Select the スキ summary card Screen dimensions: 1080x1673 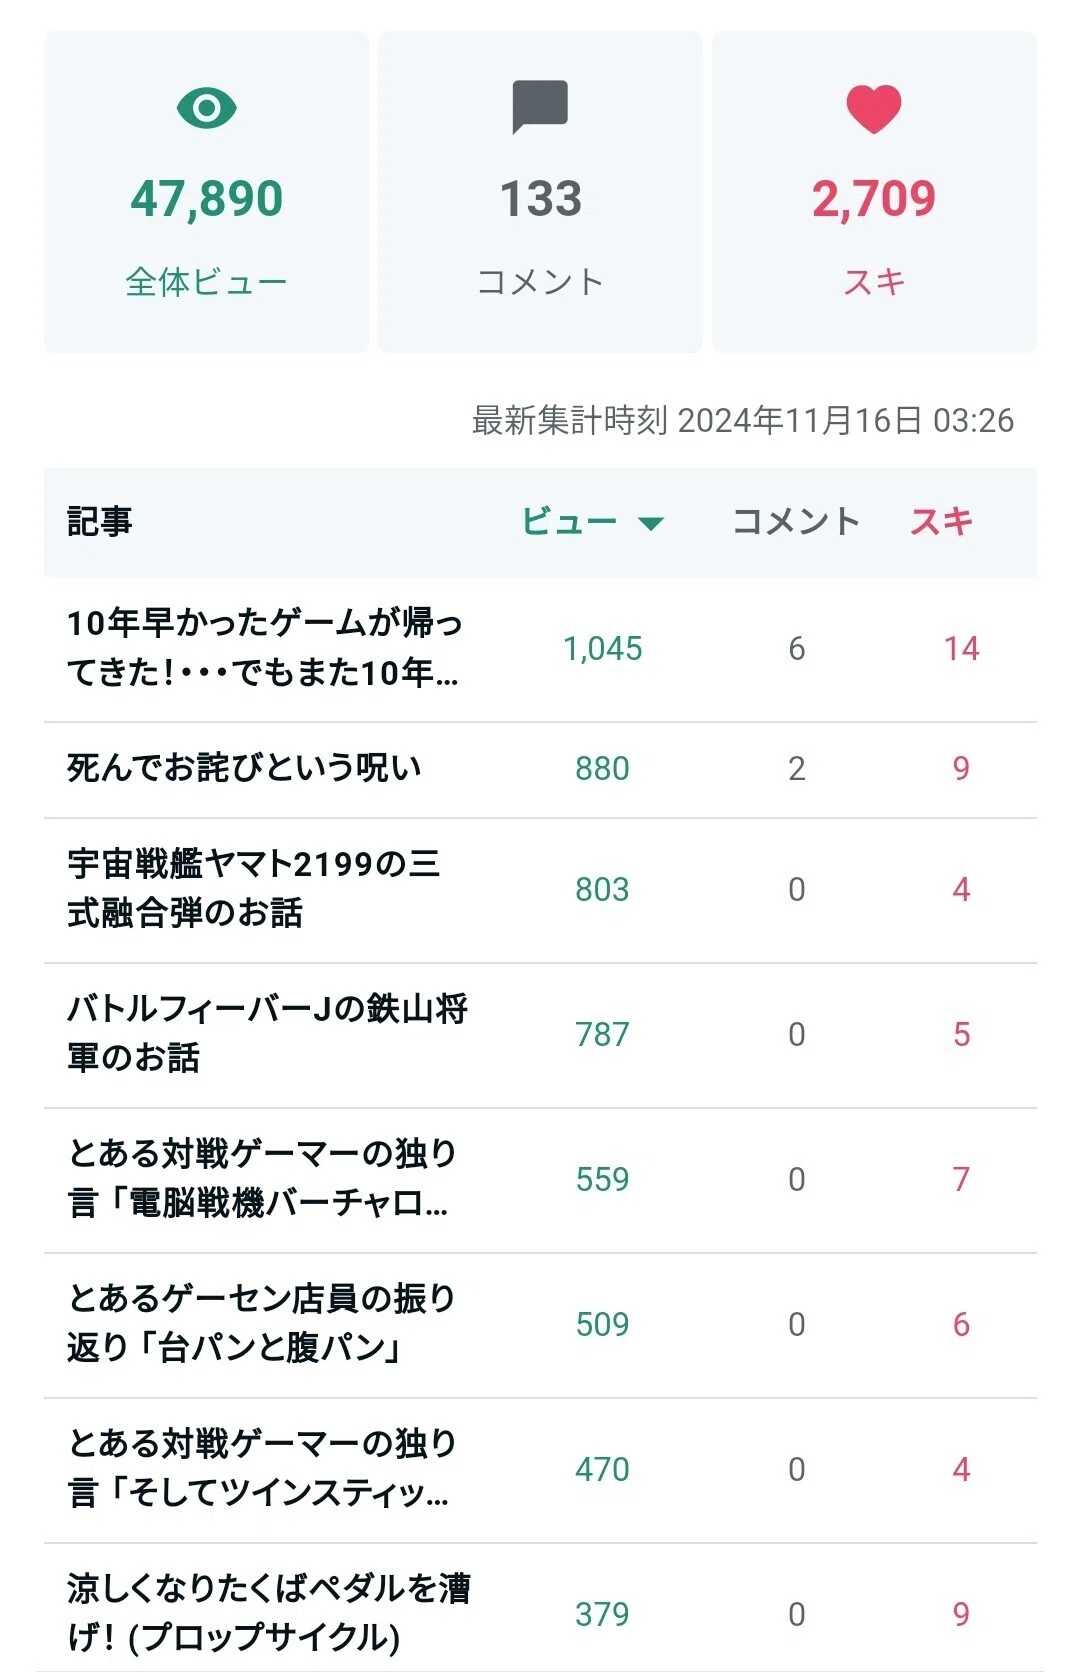coord(874,191)
